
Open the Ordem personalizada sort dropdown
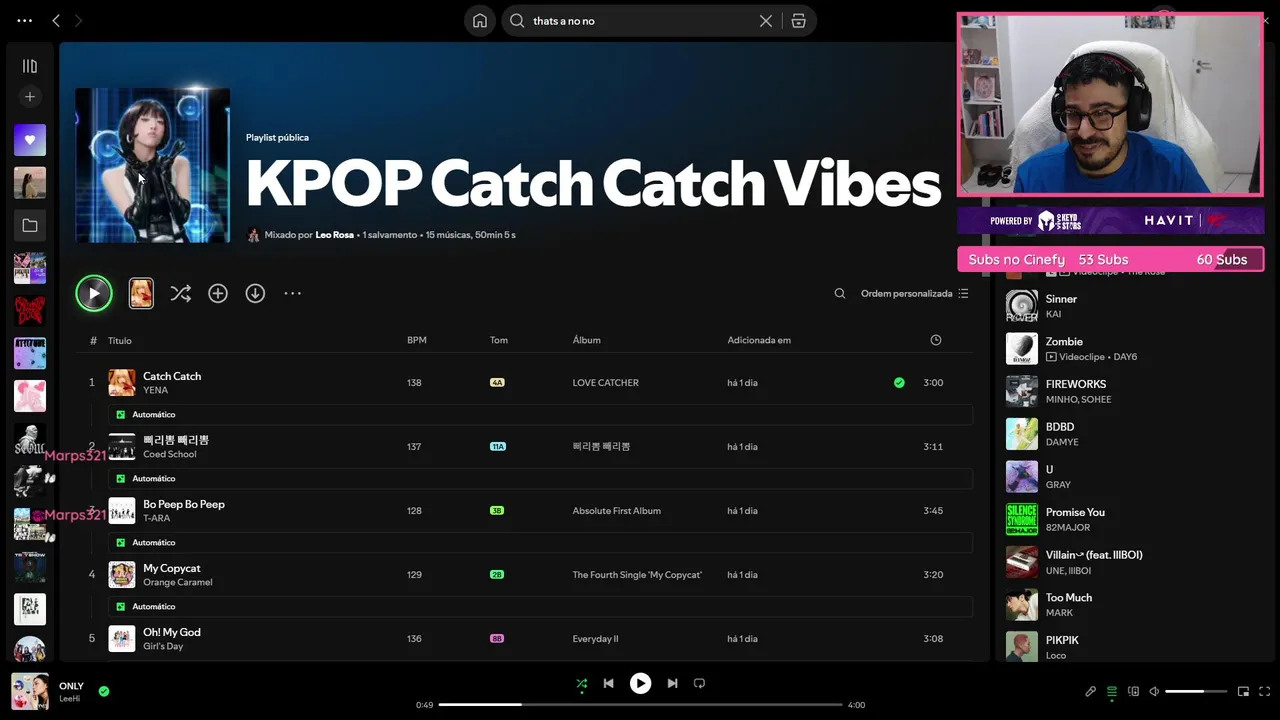[914, 293]
